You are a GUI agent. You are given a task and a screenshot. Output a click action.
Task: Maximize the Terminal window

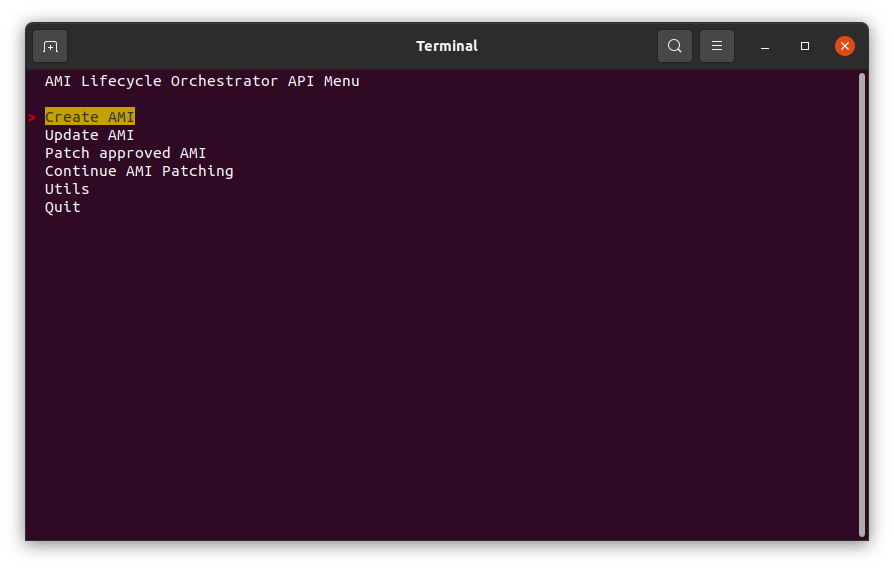pos(804,46)
